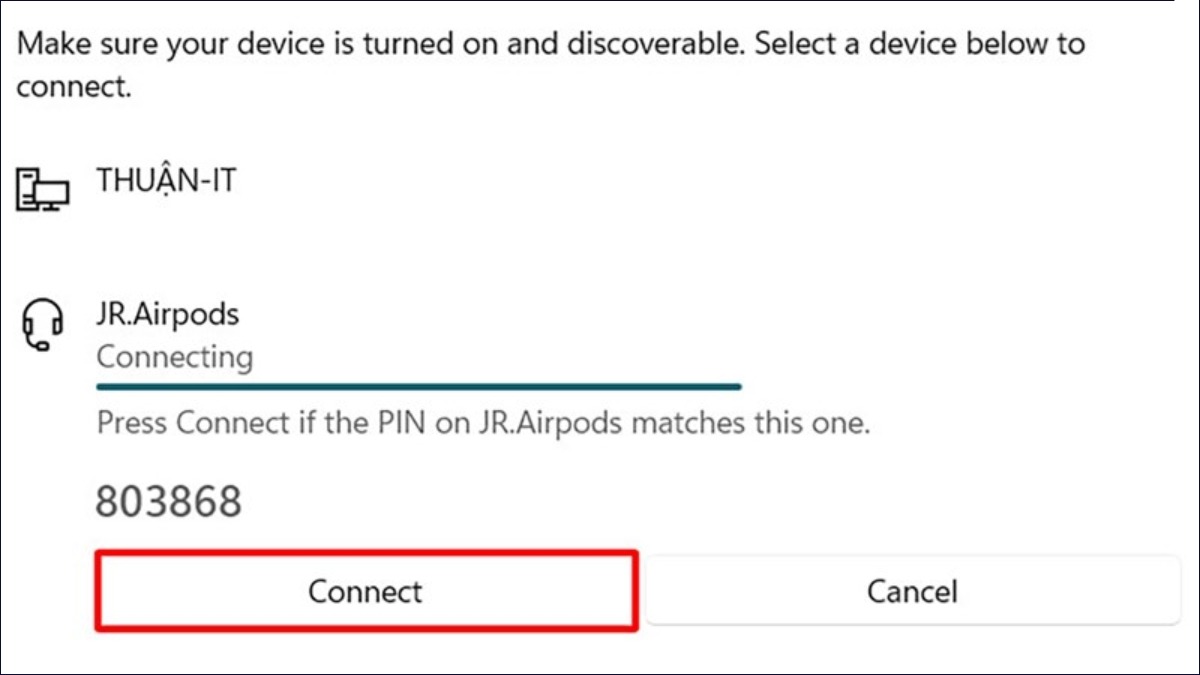
Task: Click the Connect button
Action: point(366,591)
